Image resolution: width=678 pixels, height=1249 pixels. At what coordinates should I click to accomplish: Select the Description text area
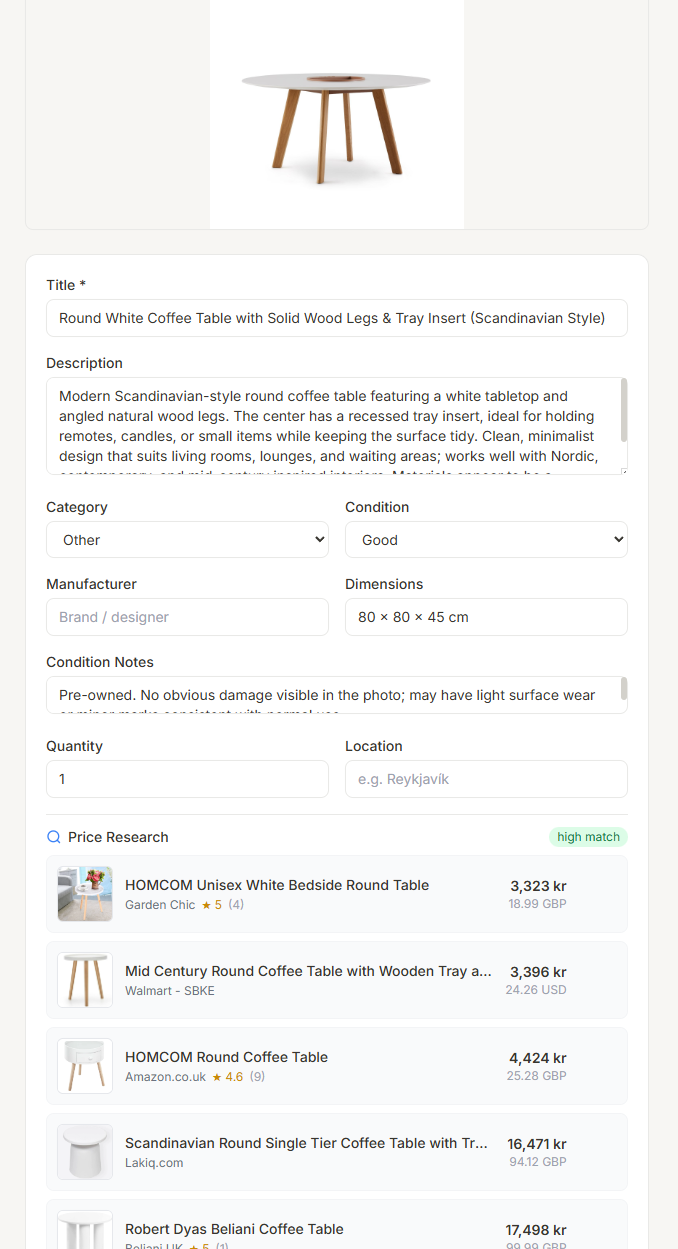pos(330,423)
